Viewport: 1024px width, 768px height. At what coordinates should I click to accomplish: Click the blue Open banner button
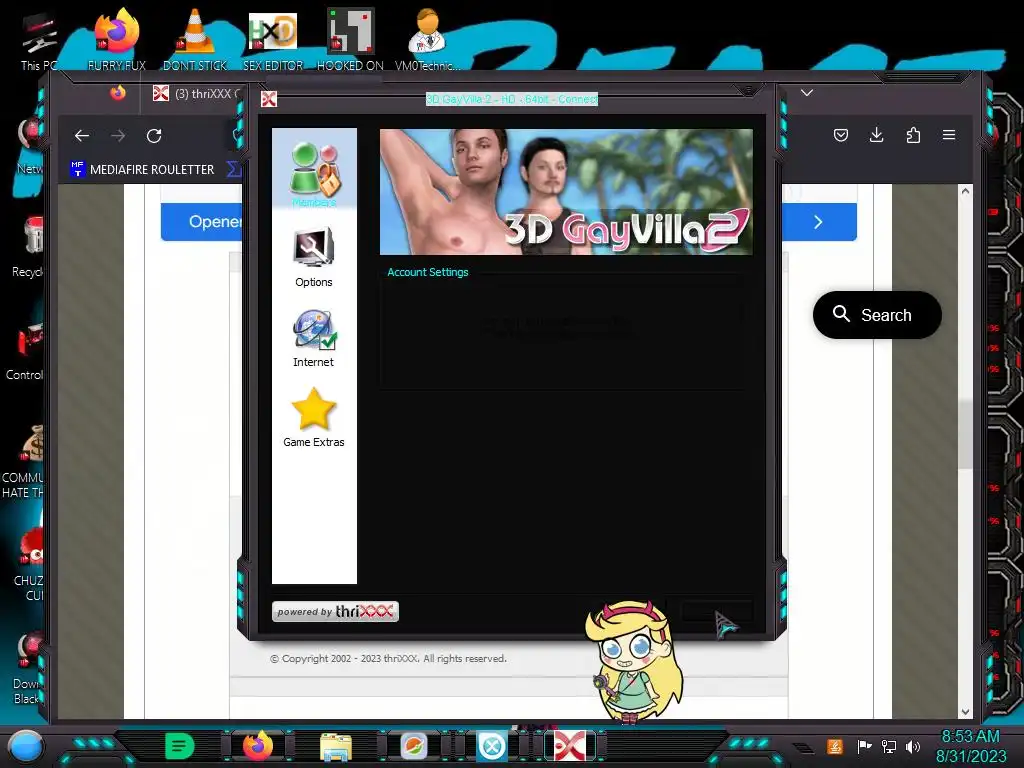(201, 222)
